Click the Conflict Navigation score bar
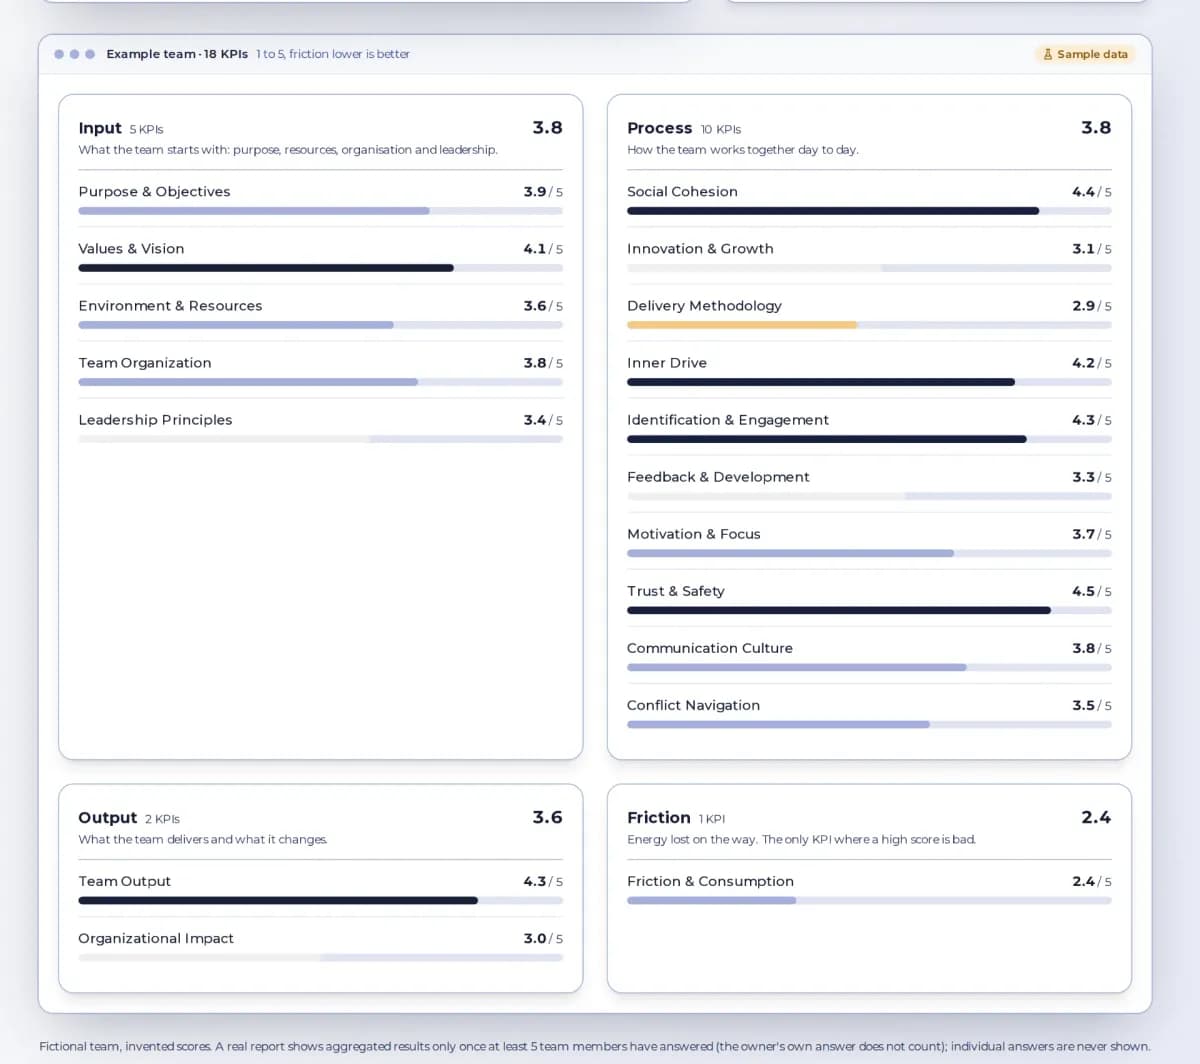 [869, 724]
